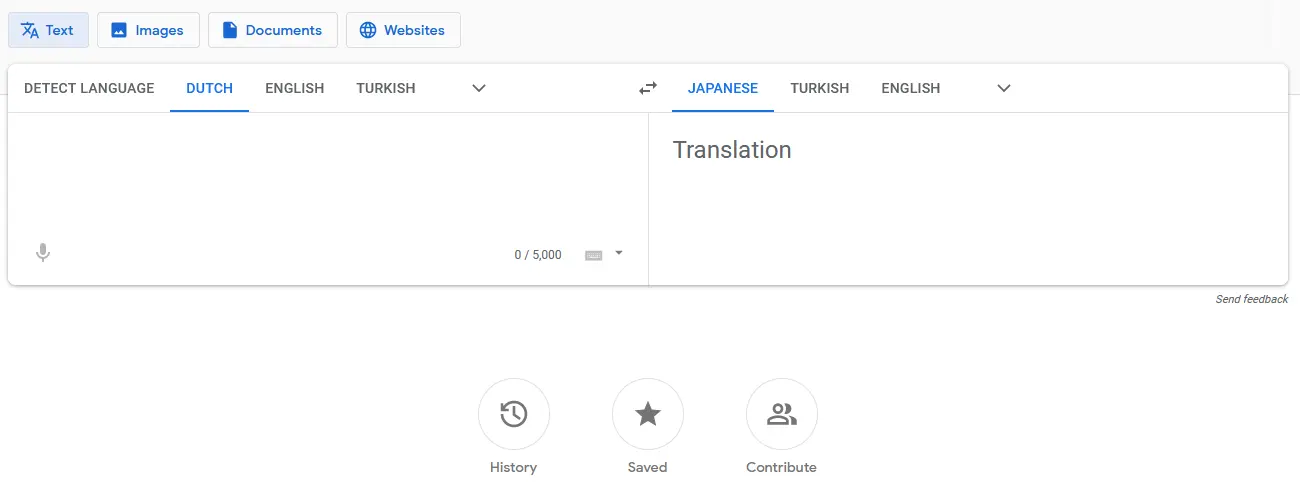Open the Documents translation mode
This screenshot has height=487, width=1300.
(x=273, y=30)
